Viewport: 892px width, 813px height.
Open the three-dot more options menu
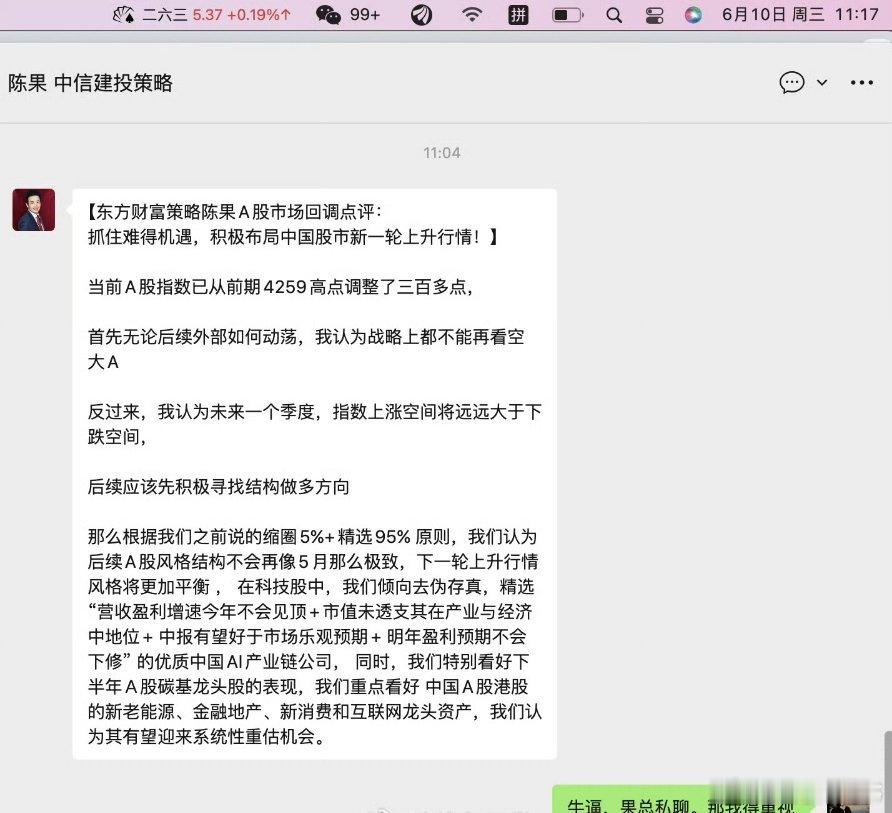pyautogui.click(x=861, y=82)
